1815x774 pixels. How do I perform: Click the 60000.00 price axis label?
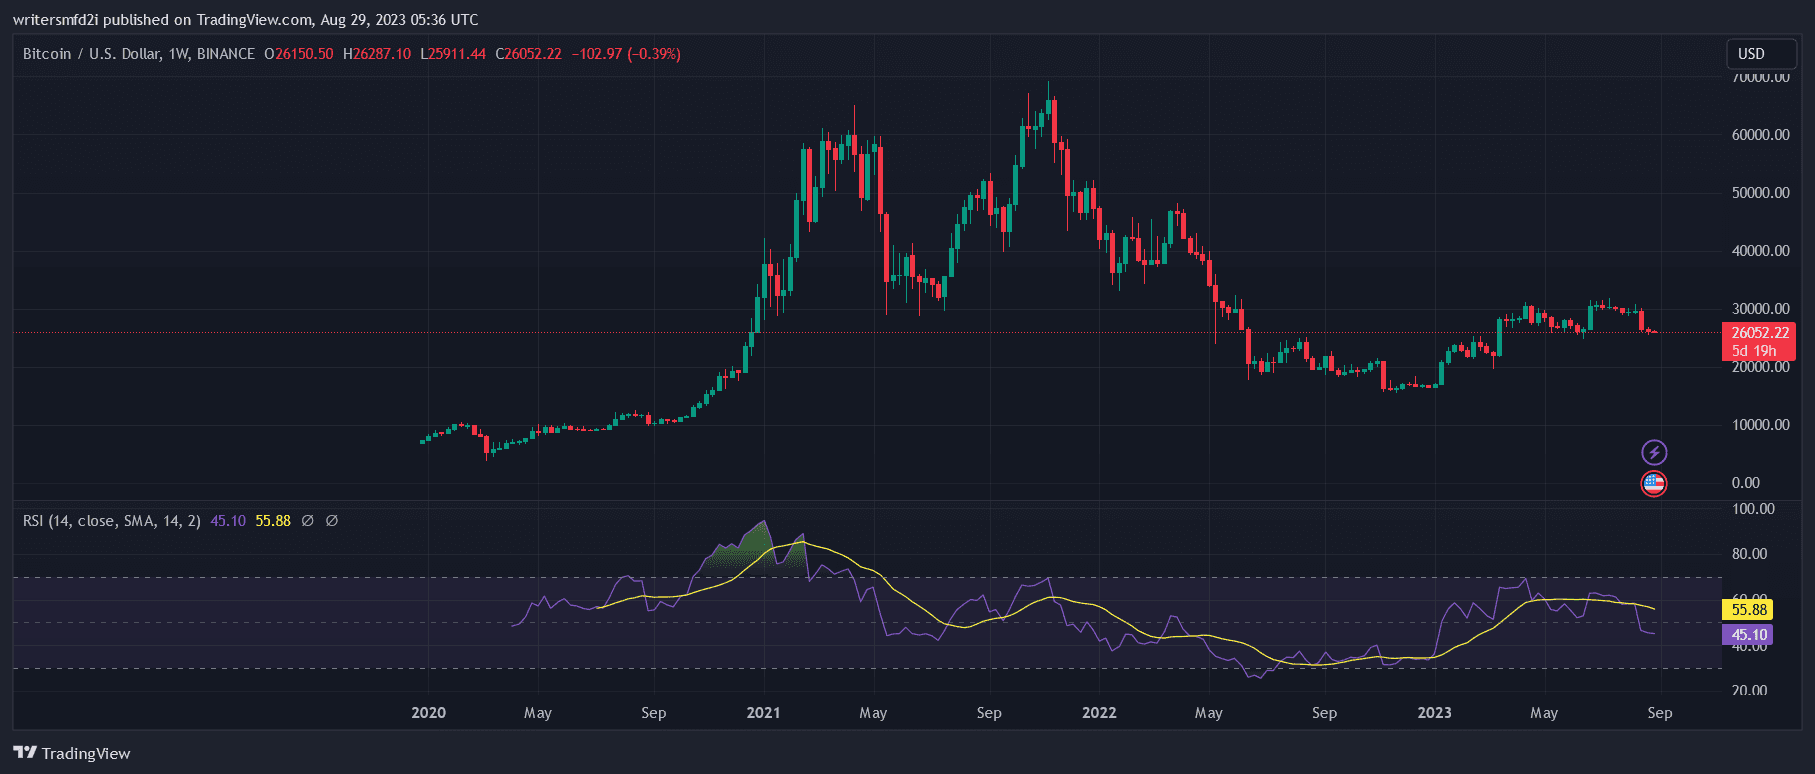[x=1760, y=135]
